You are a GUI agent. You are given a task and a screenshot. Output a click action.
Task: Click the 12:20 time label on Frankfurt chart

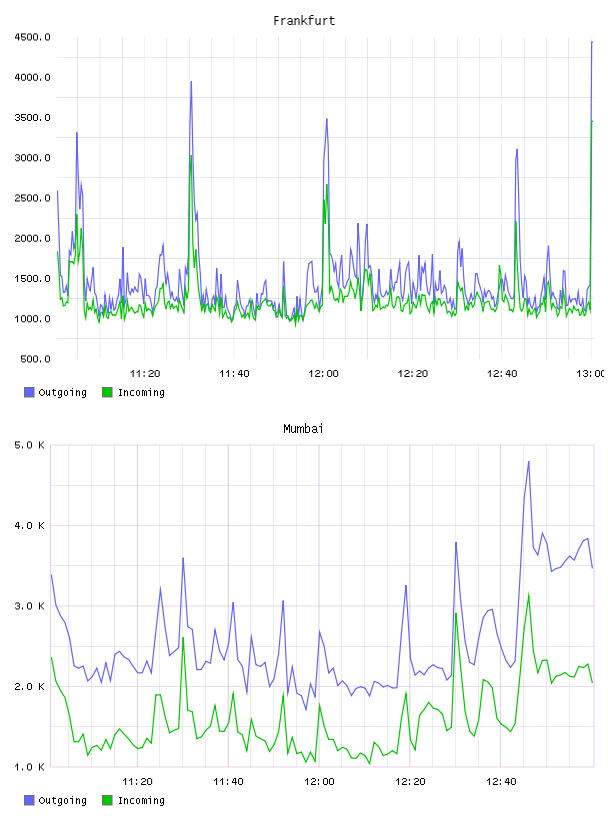[413, 374]
